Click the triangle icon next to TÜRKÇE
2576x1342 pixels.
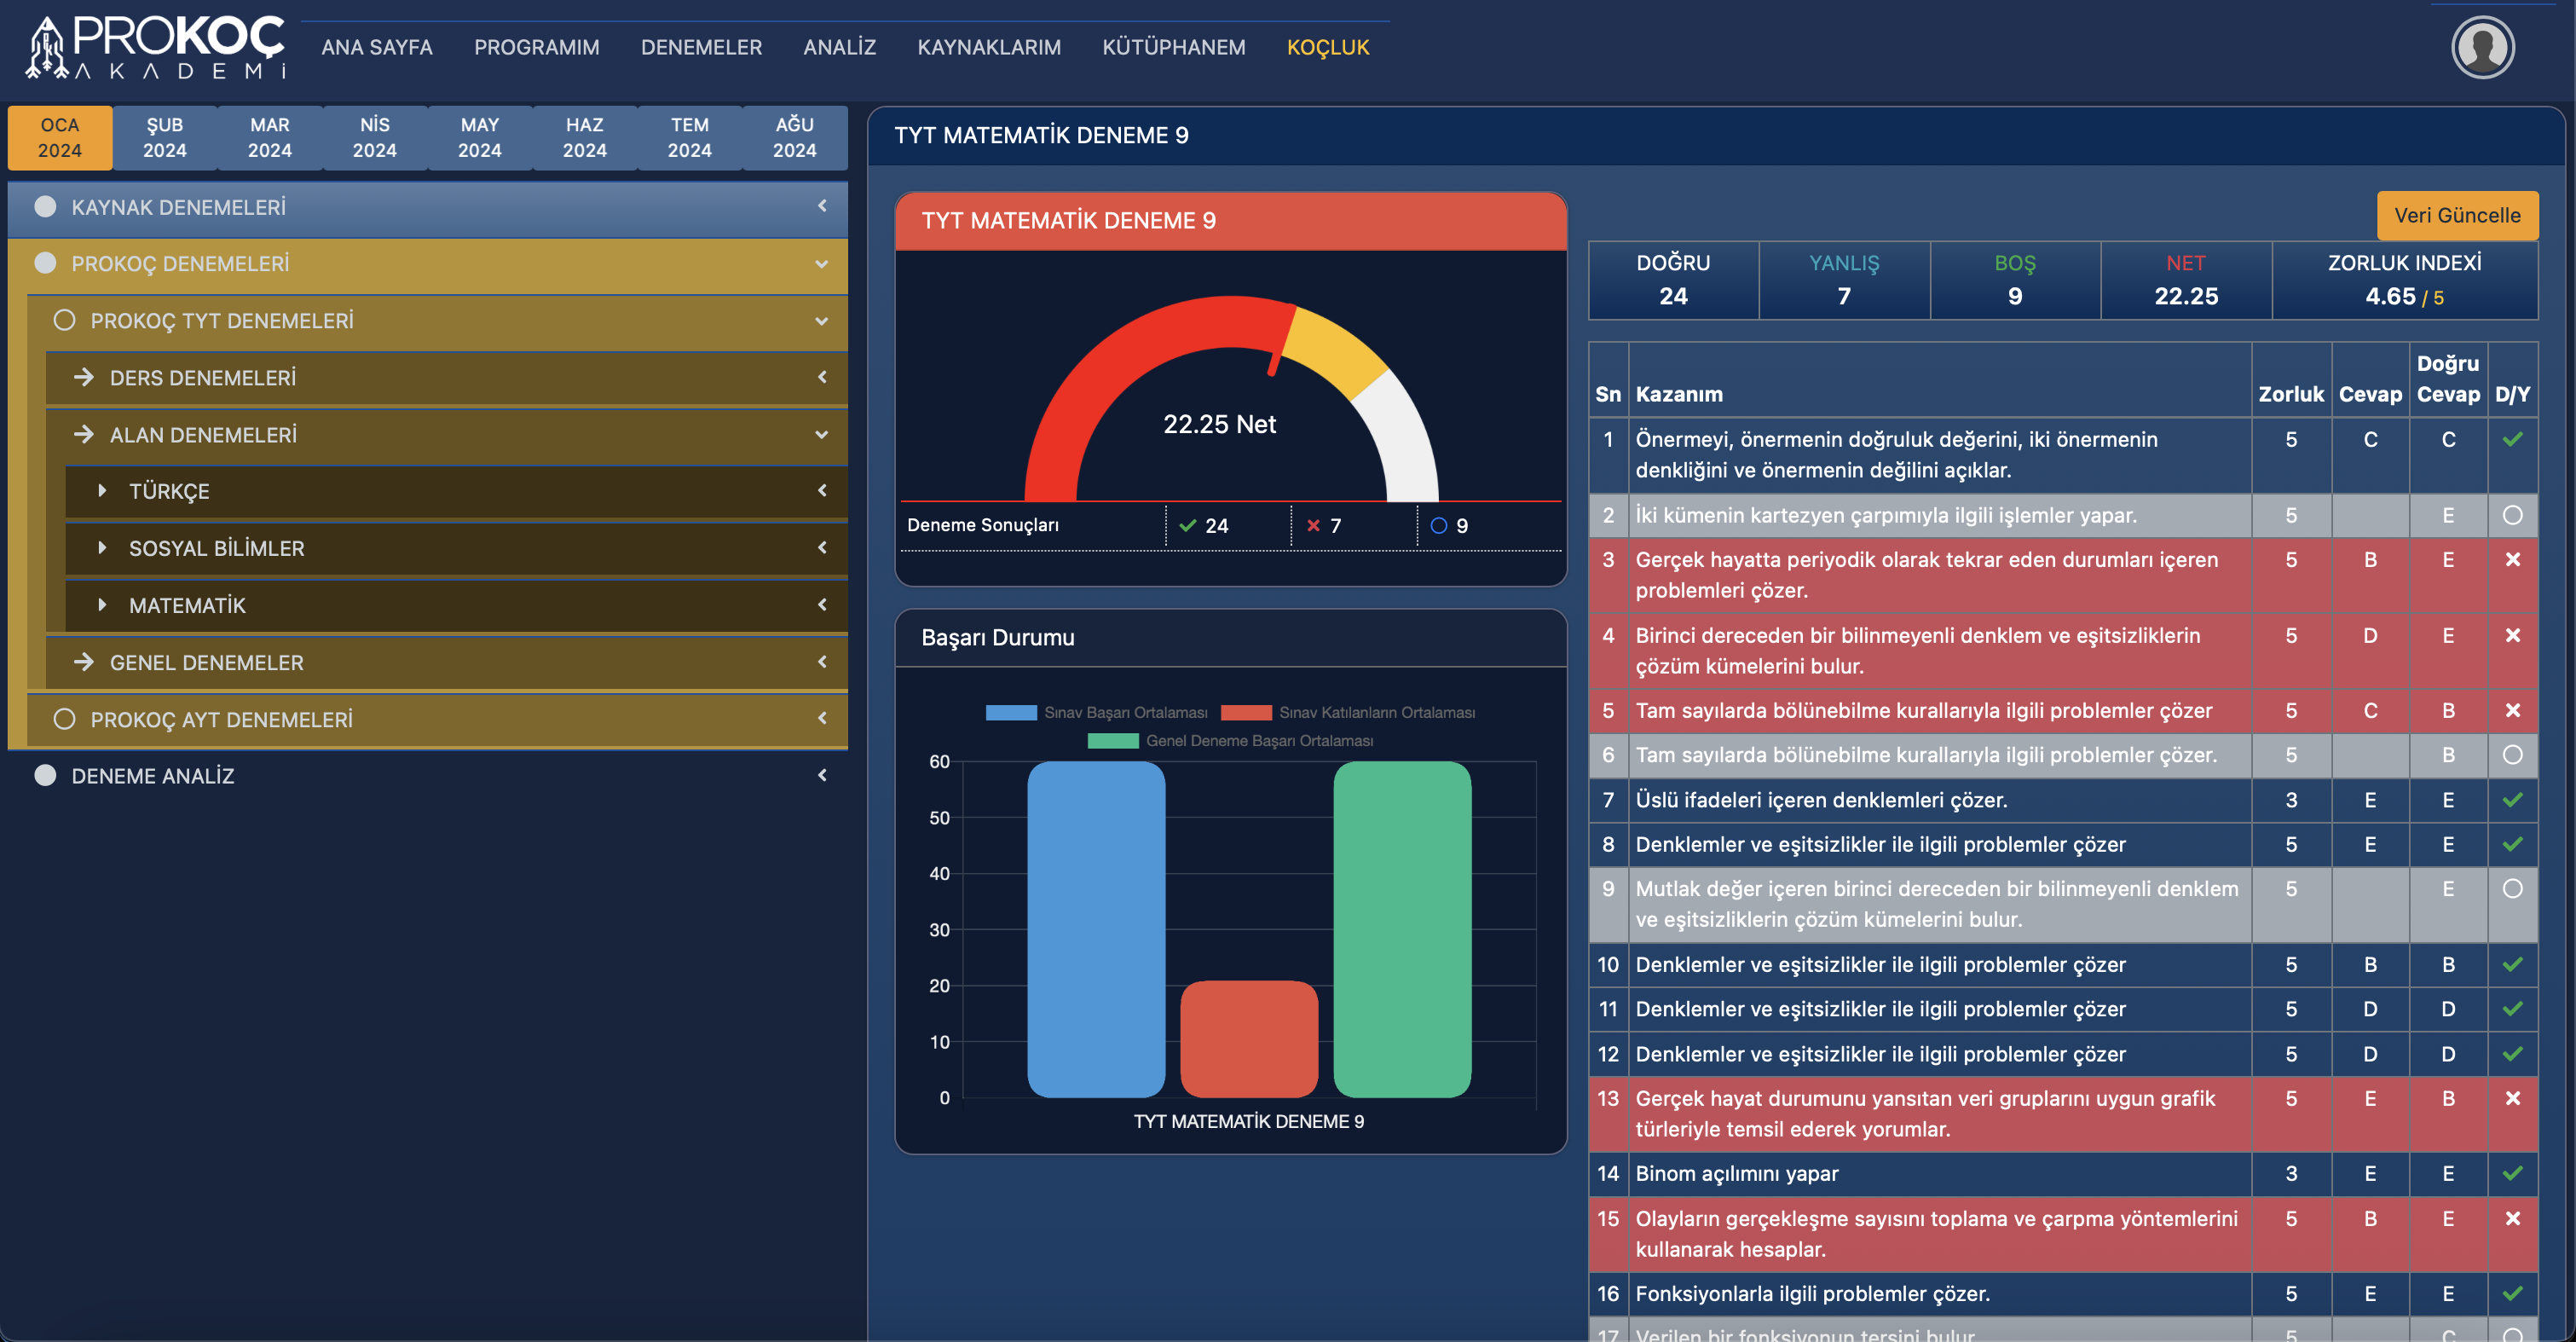tap(102, 490)
